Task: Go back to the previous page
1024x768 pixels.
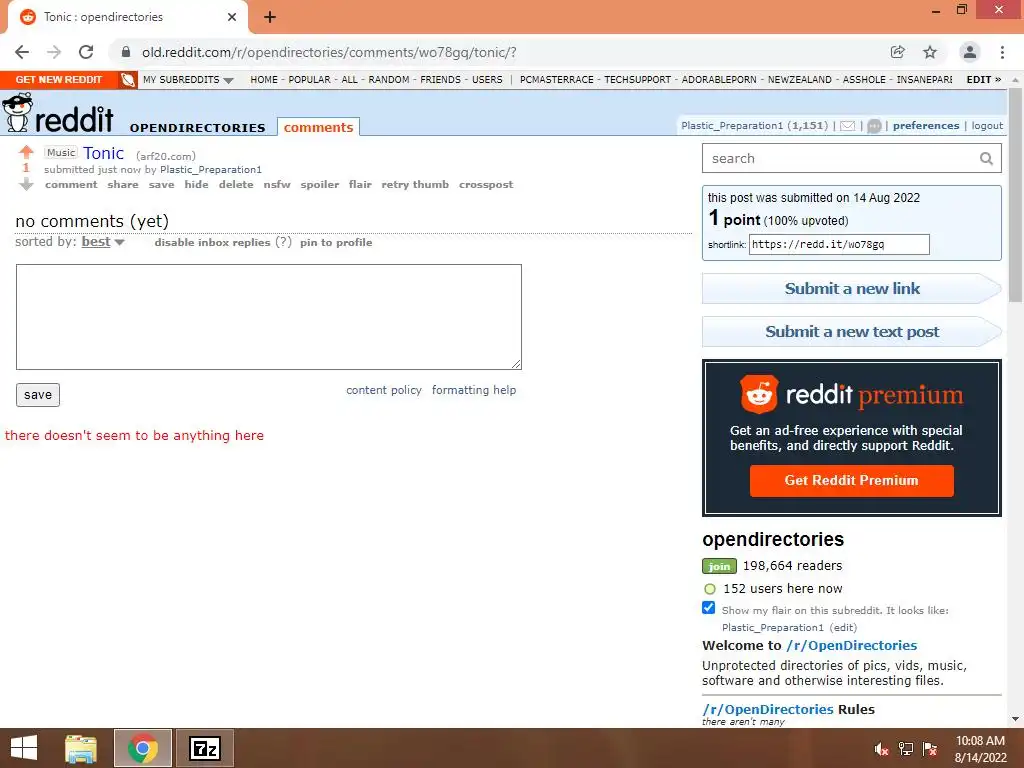Action: [22, 52]
